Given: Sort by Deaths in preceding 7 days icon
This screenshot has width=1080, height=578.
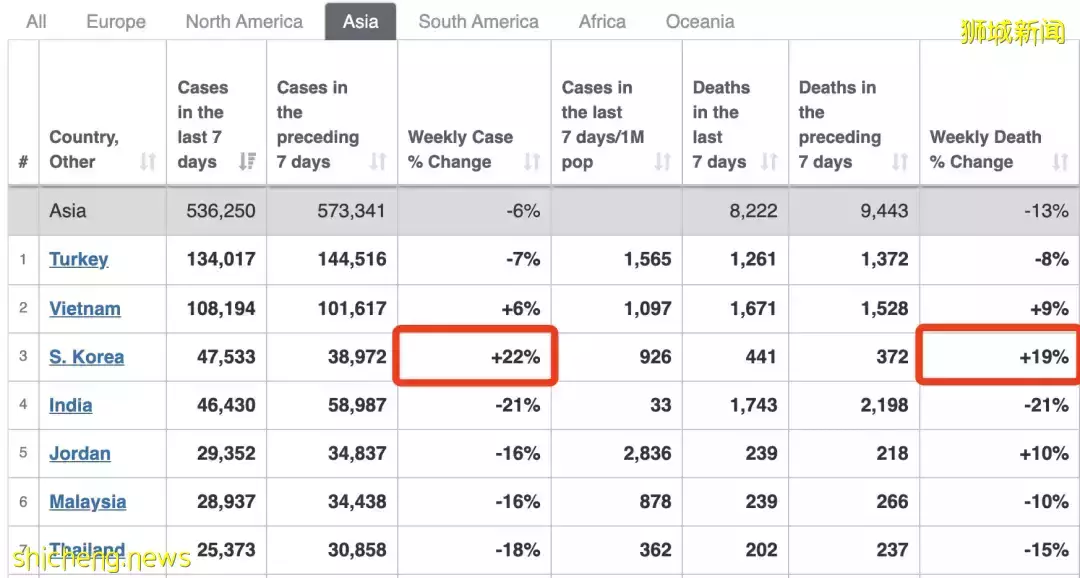Looking at the screenshot, I should (x=900, y=162).
